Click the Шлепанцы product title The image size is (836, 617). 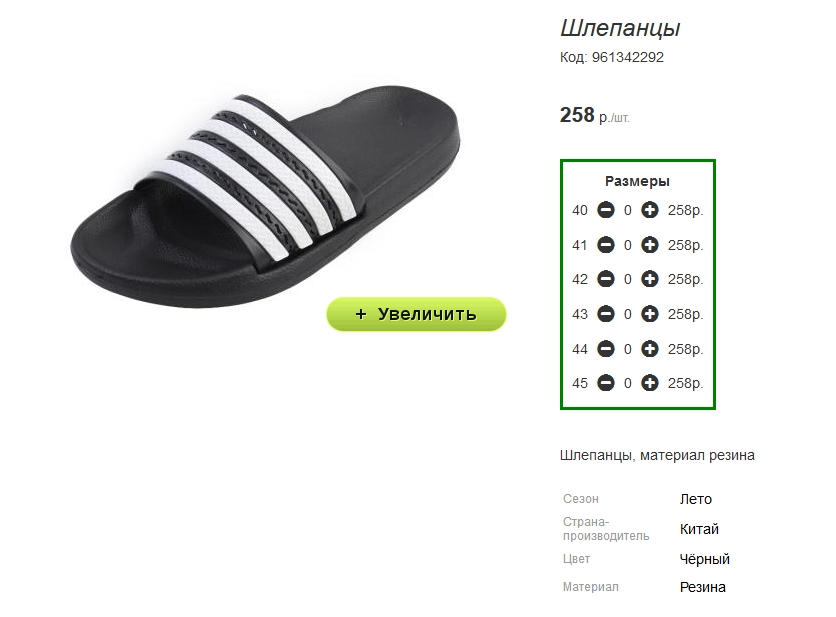(x=620, y=28)
